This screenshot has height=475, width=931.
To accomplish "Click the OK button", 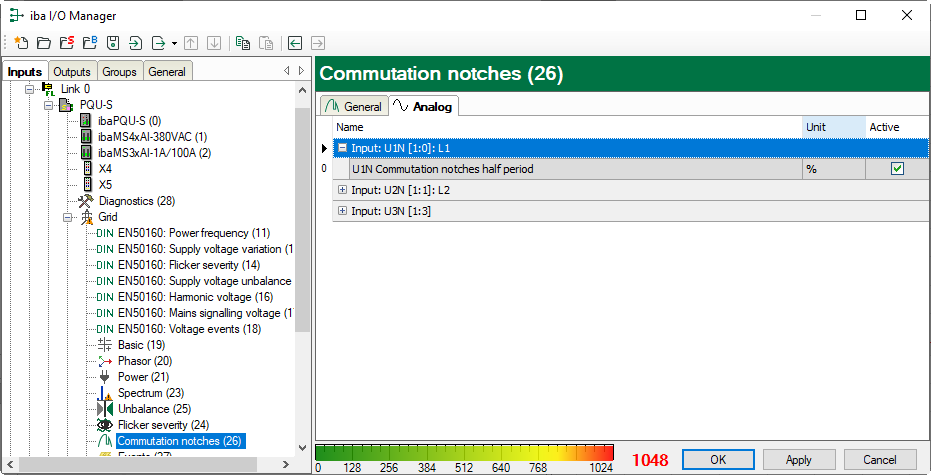I will (x=717, y=460).
